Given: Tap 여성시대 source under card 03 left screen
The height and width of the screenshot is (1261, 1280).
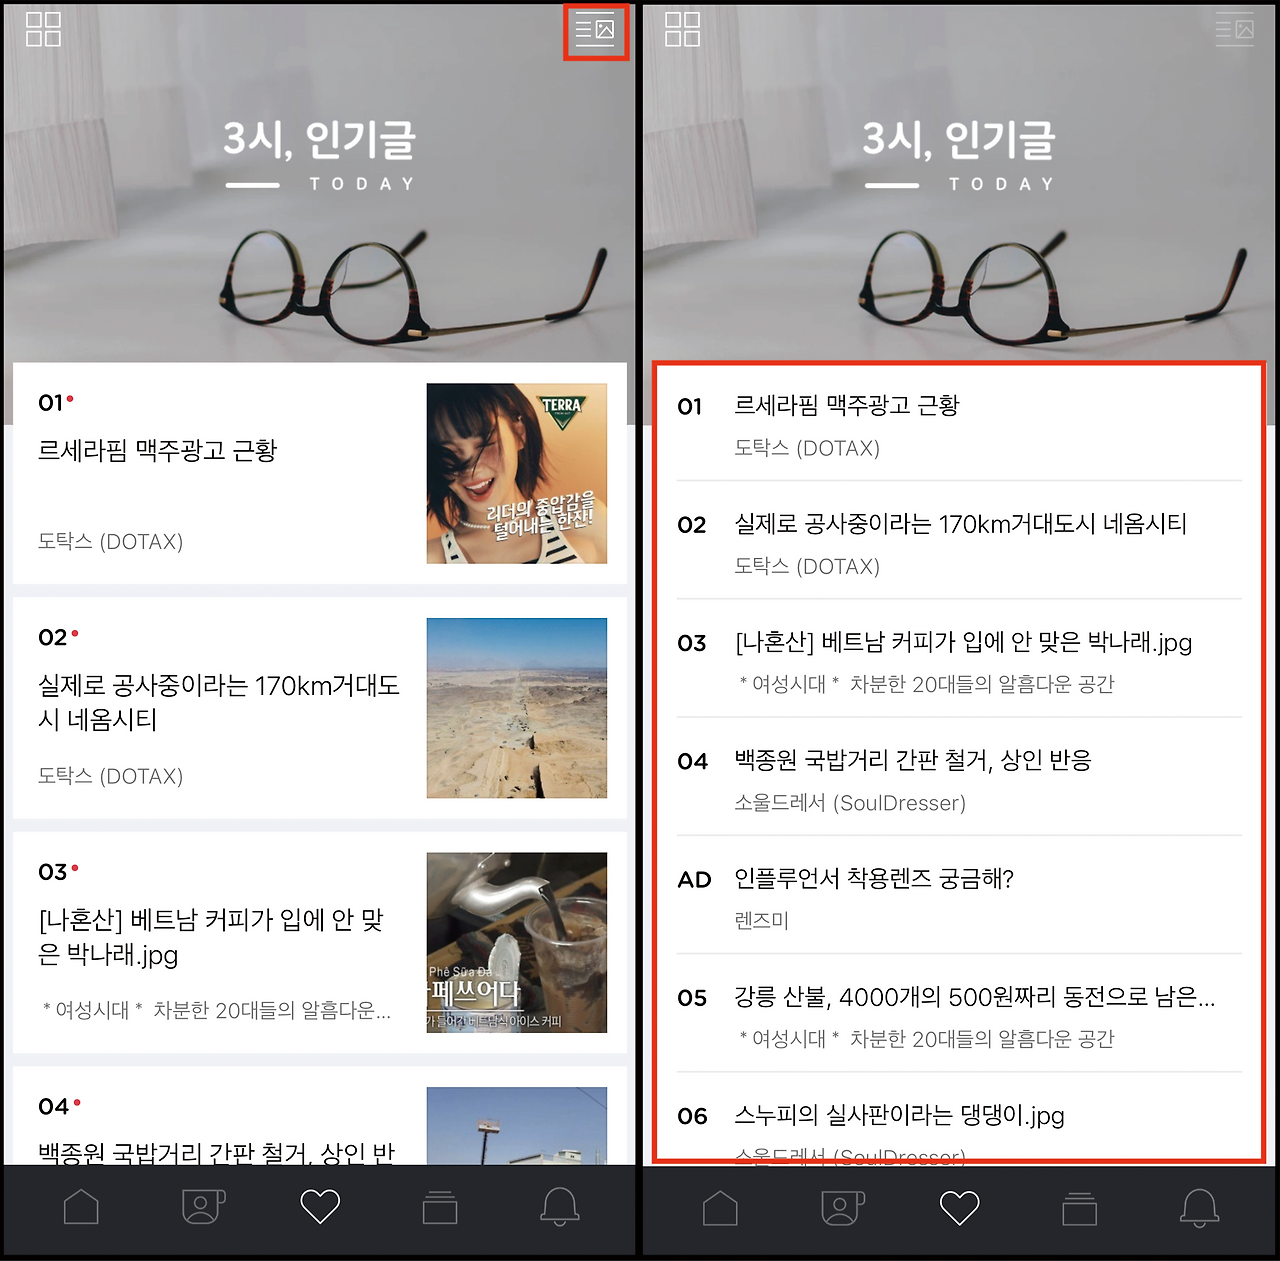Looking at the screenshot, I should pyautogui.click(x=216, y=1010).
